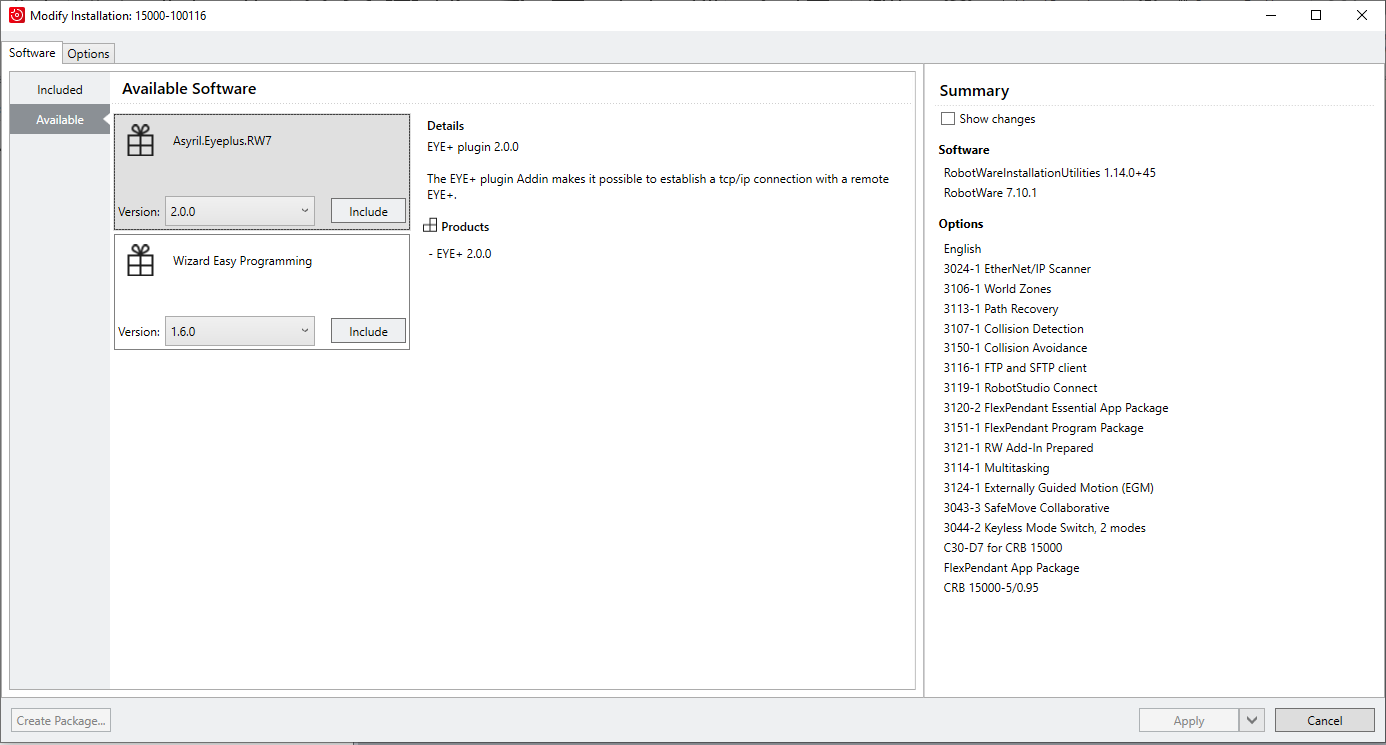1386x745 pixels.
Task: Click the Apply button
Action: coord(1189,720)
